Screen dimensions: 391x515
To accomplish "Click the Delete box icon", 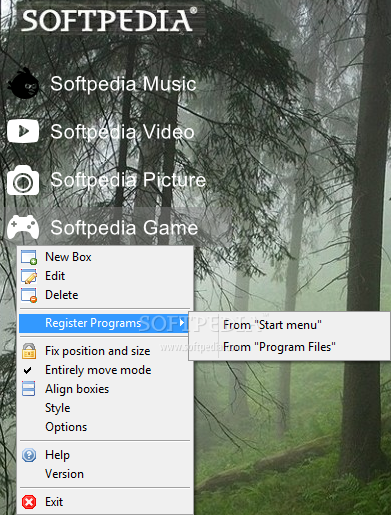I will 29,295.
